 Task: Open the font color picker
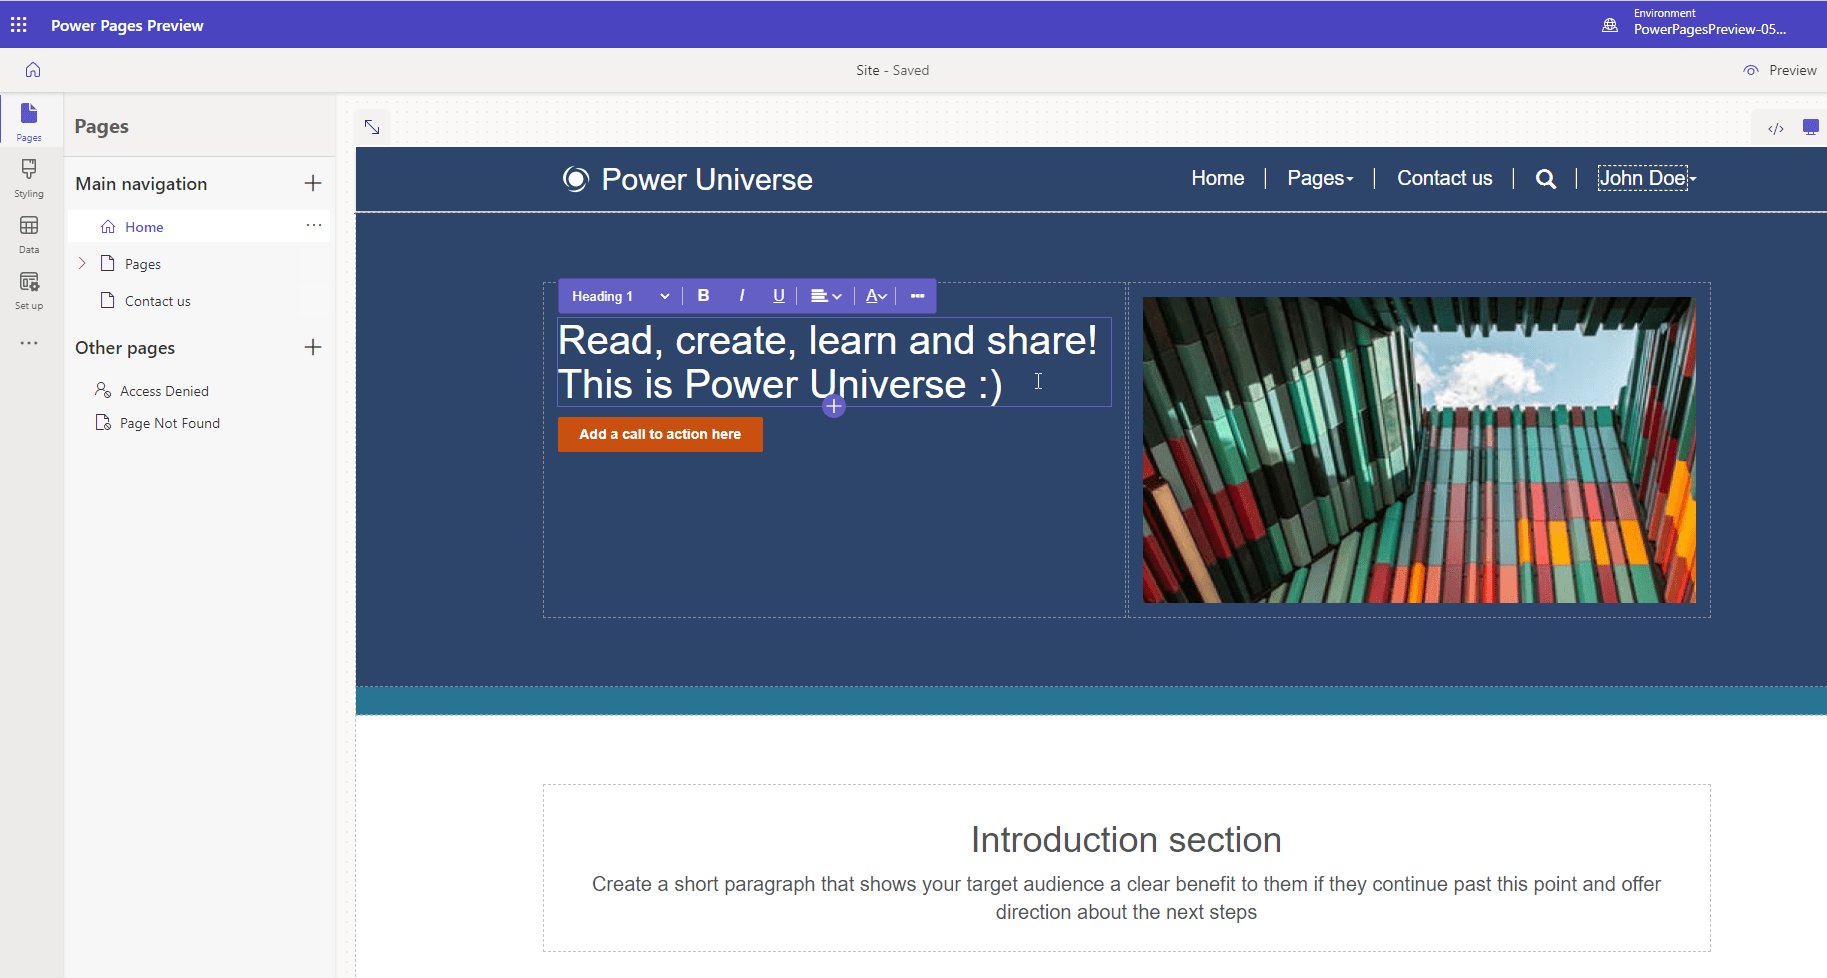tap(876, 296)
